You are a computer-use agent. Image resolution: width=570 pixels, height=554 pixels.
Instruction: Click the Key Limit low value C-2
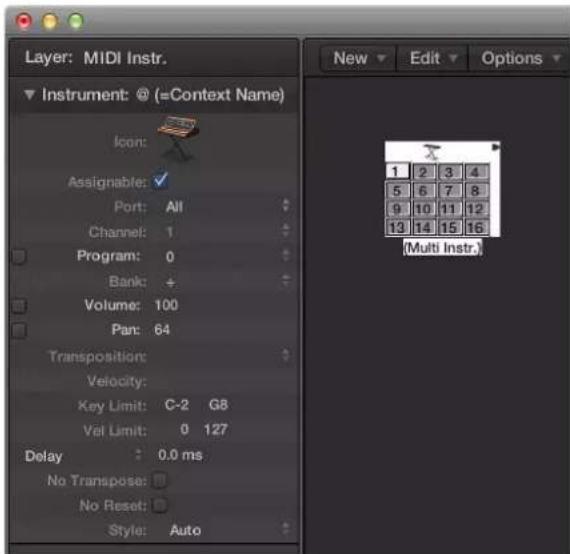point(177,405)
